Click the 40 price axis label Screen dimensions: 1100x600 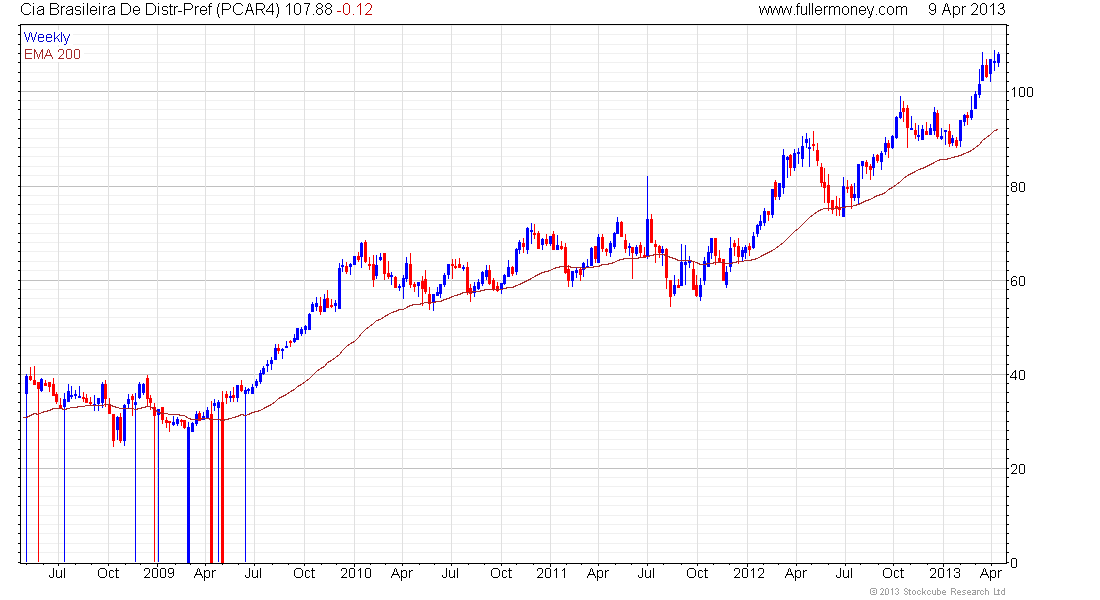[1018, 375]
